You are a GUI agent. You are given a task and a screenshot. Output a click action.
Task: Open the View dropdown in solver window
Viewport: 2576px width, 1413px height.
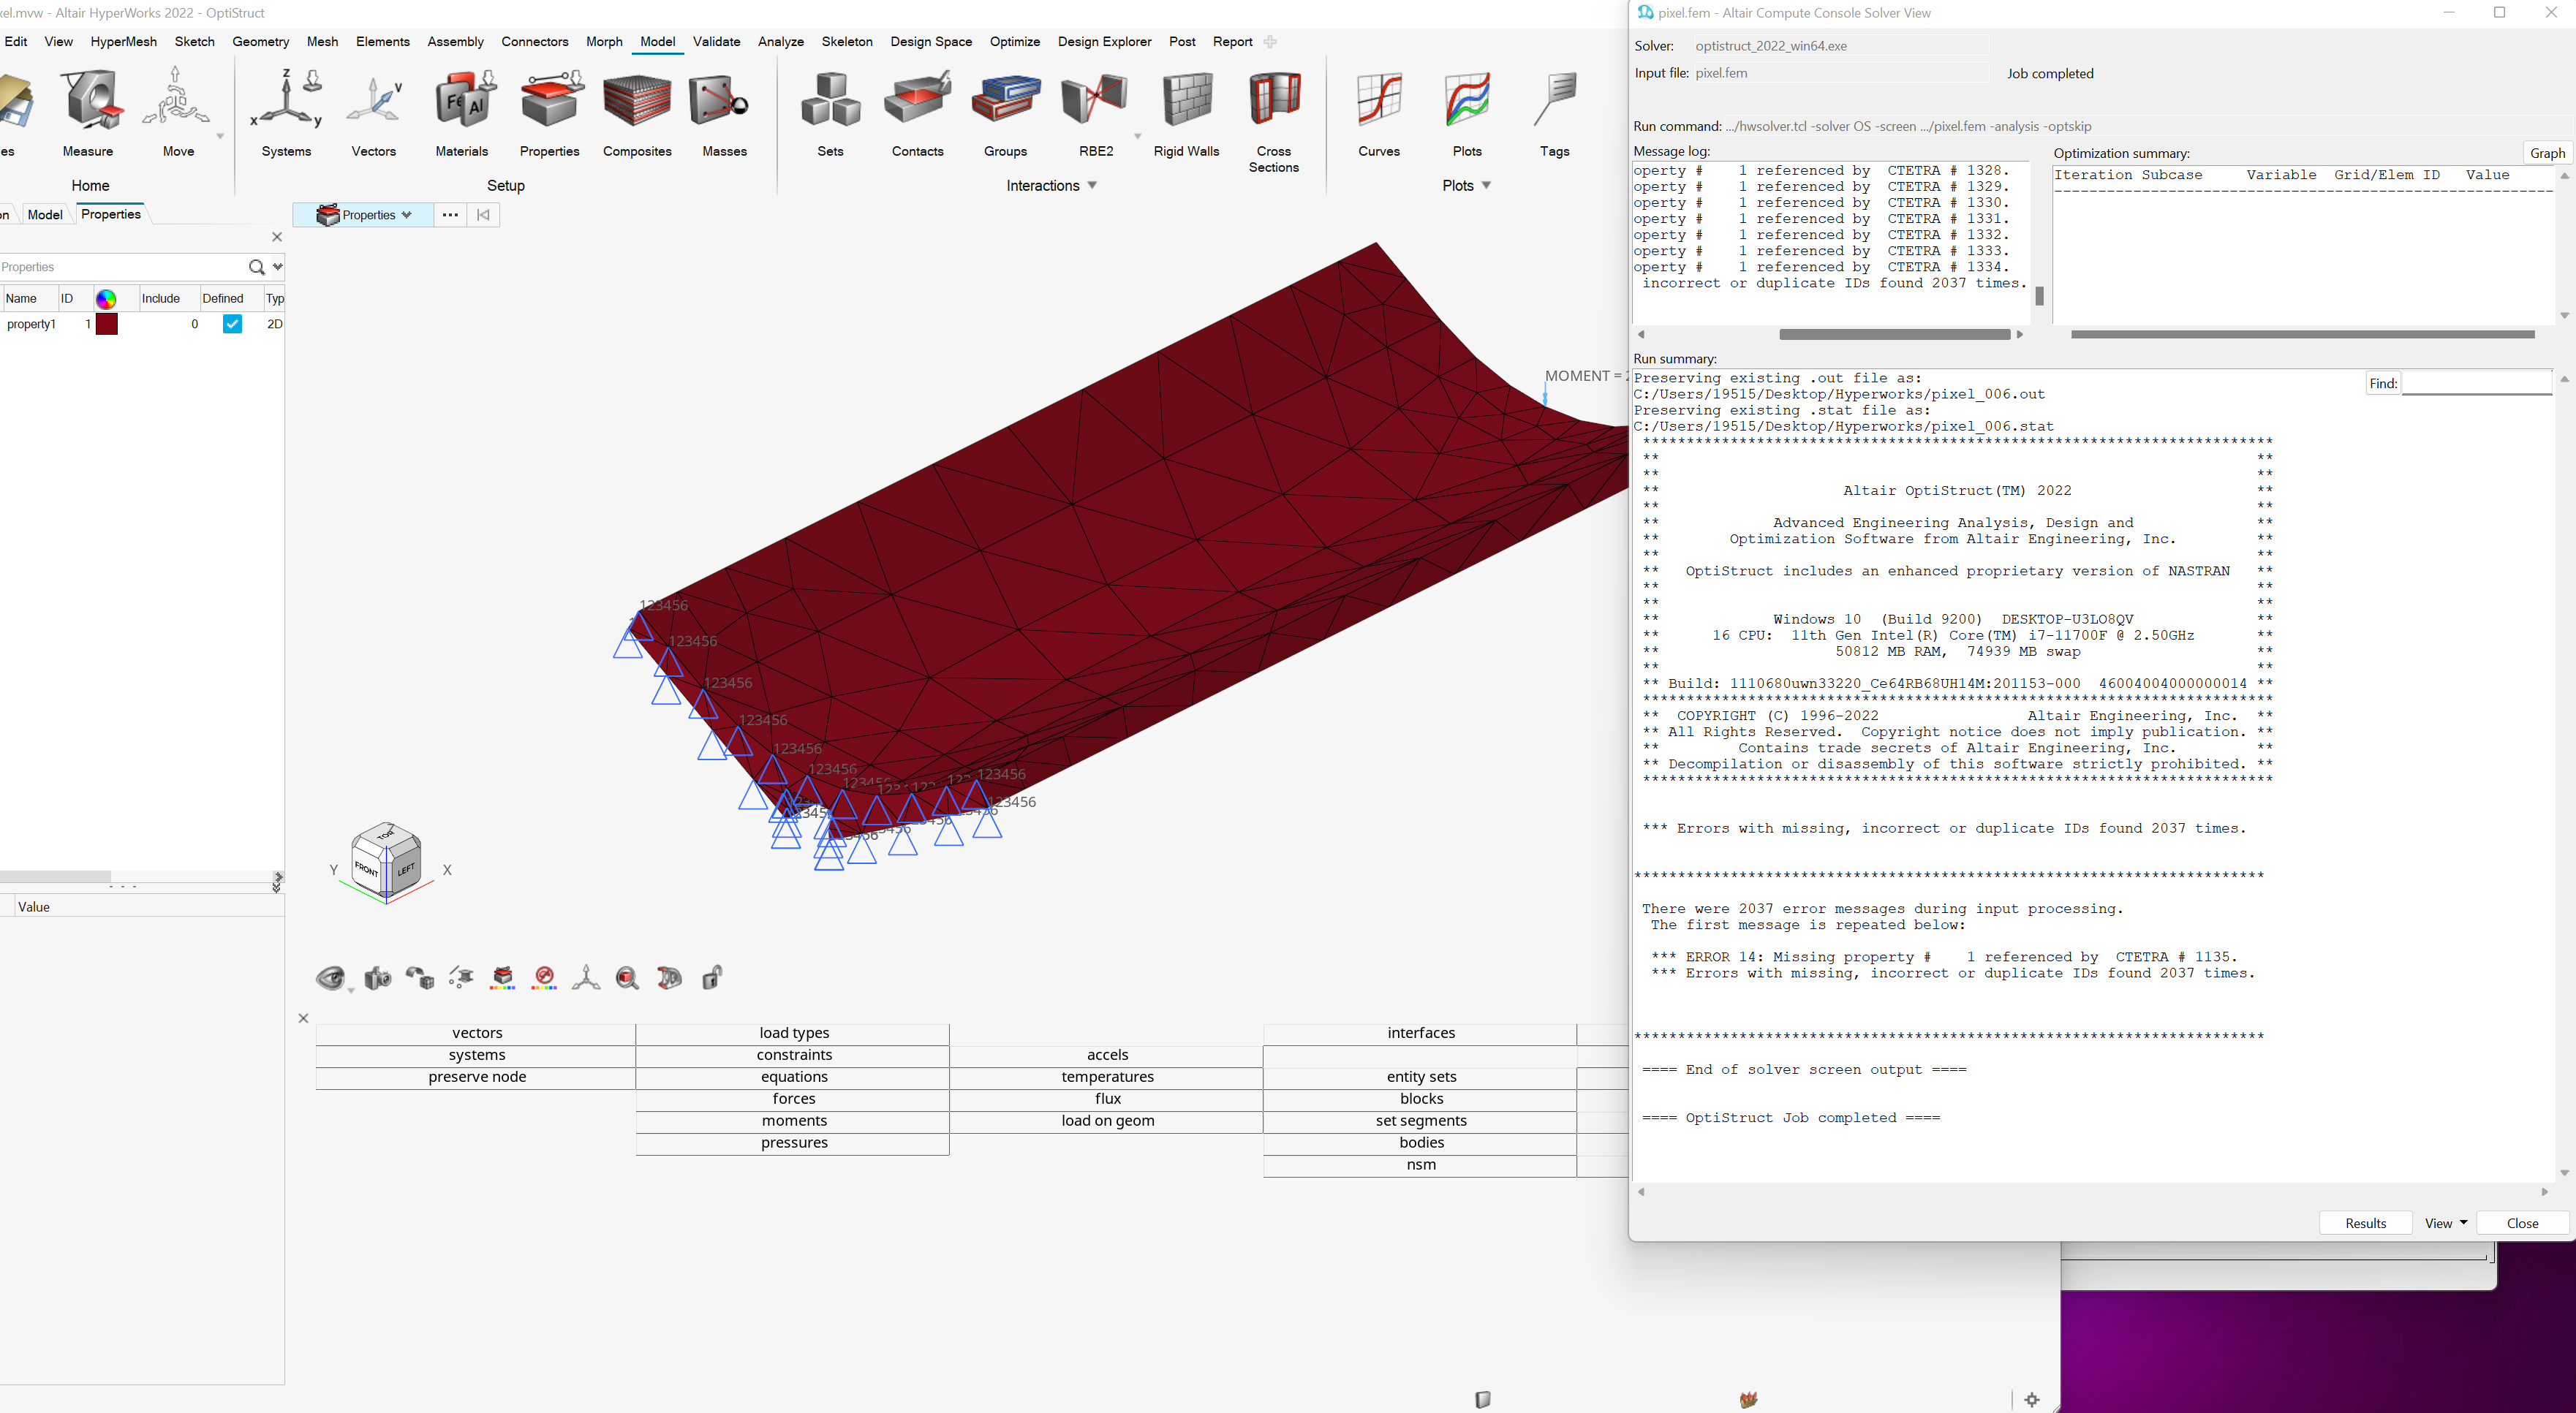(2445, 1223)
